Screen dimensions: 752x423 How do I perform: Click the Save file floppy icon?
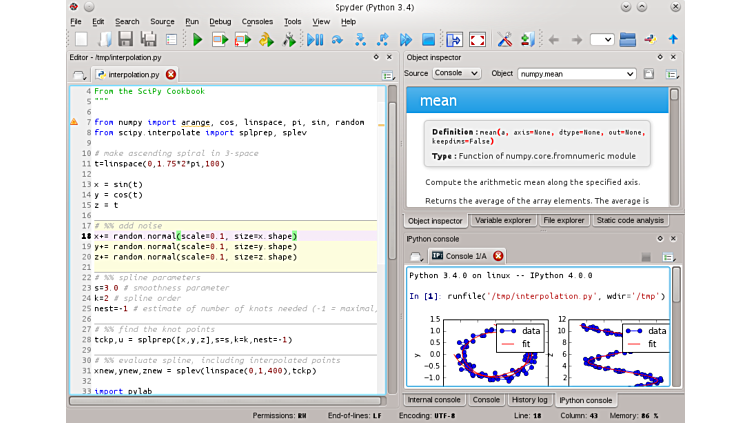(x=125, y=40)
